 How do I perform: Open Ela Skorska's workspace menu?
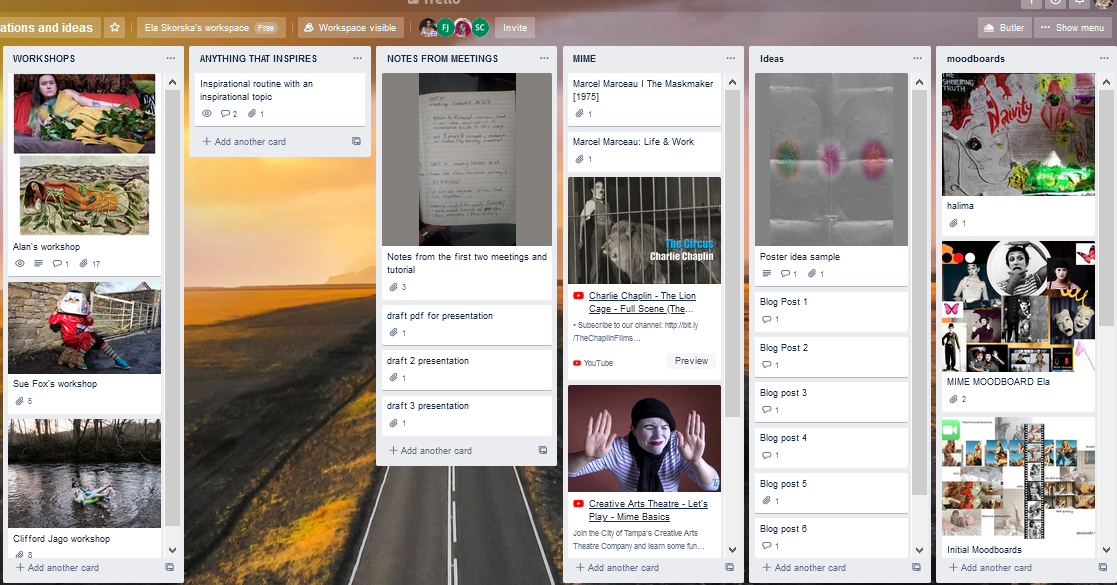coord(209,28)
